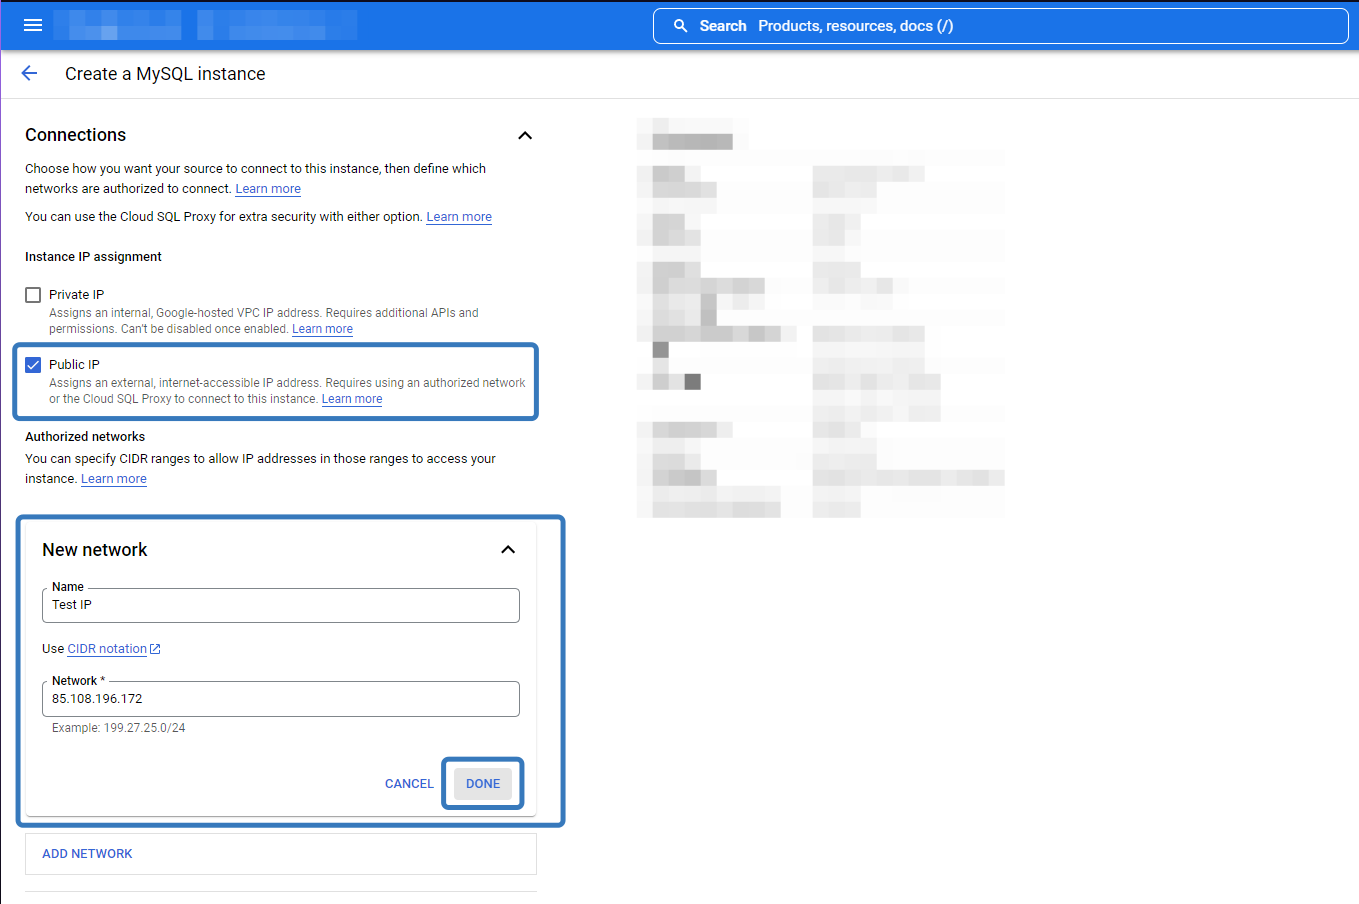Open Learn more under Authorized networks
The width and height of the screenshot is (1359, 904).
[x=114, y=479]
